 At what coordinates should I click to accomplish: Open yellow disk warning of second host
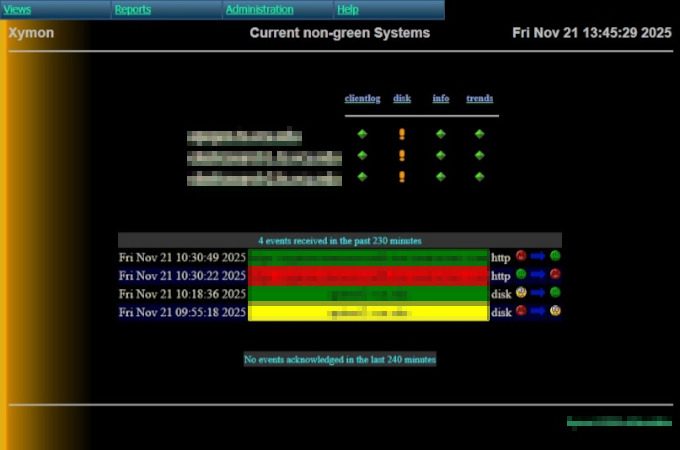coord(402,155)
